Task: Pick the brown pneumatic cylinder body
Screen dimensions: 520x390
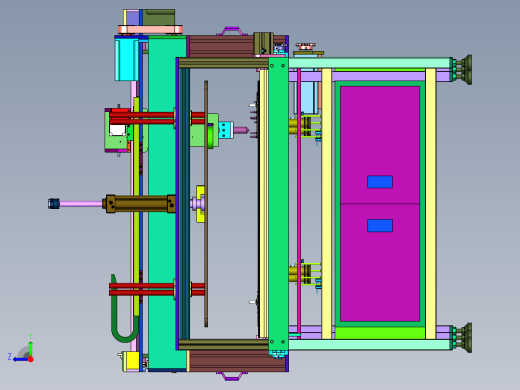Action: pyautogui.click(x=140, y=204)
